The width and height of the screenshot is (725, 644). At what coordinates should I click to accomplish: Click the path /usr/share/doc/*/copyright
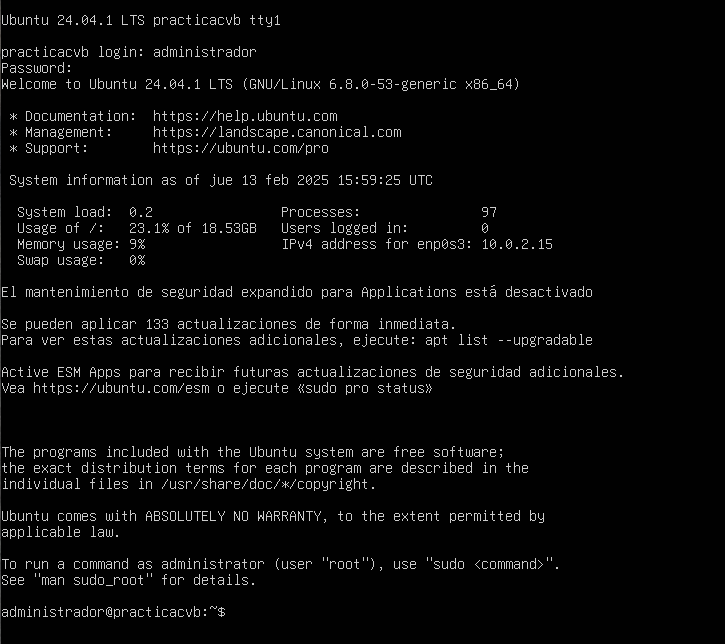(264, 484)
